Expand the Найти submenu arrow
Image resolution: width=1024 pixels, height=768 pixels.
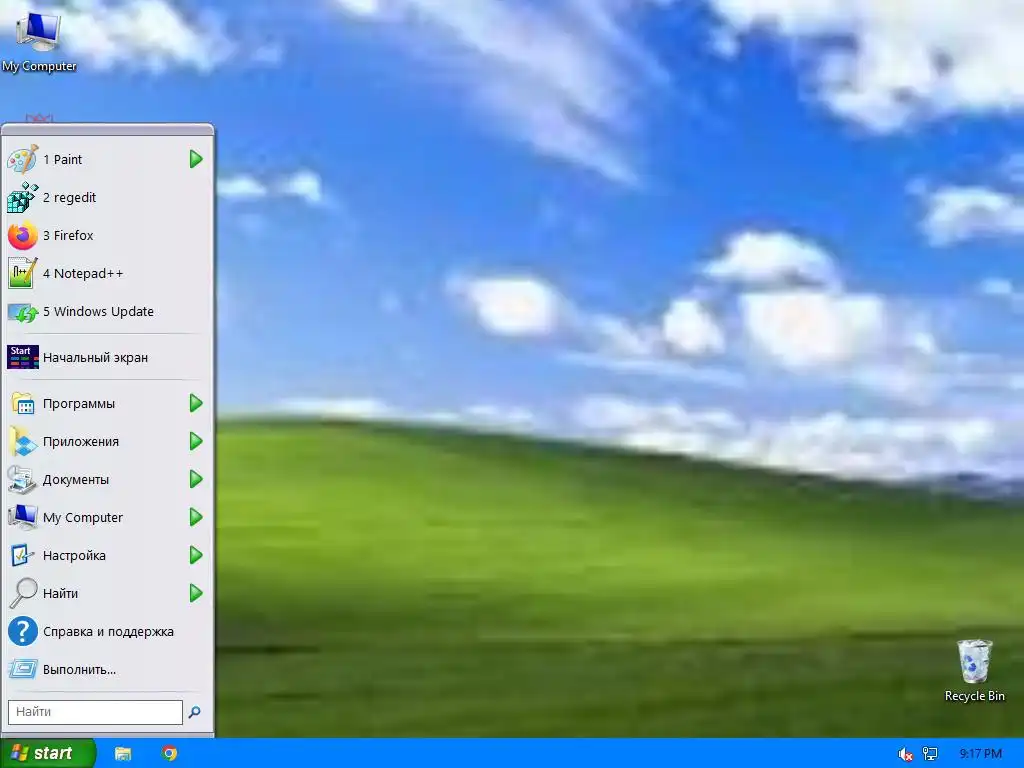pyautogui.click(x=196, y=593)
